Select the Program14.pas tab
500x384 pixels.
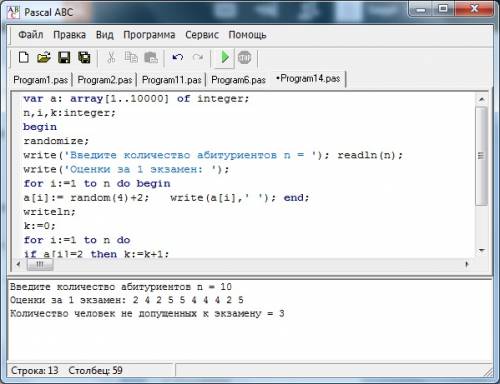click(308, 79)
